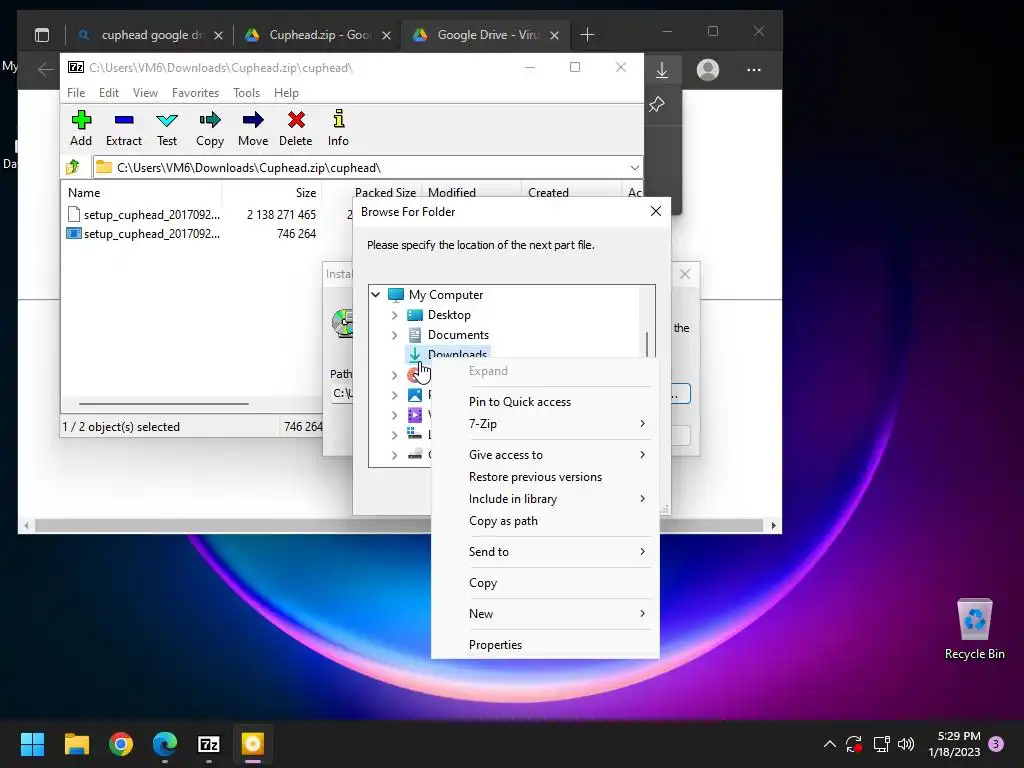Go up one folder level in 7-Zip
The image size is (1024, 768).
pos(73,167)
